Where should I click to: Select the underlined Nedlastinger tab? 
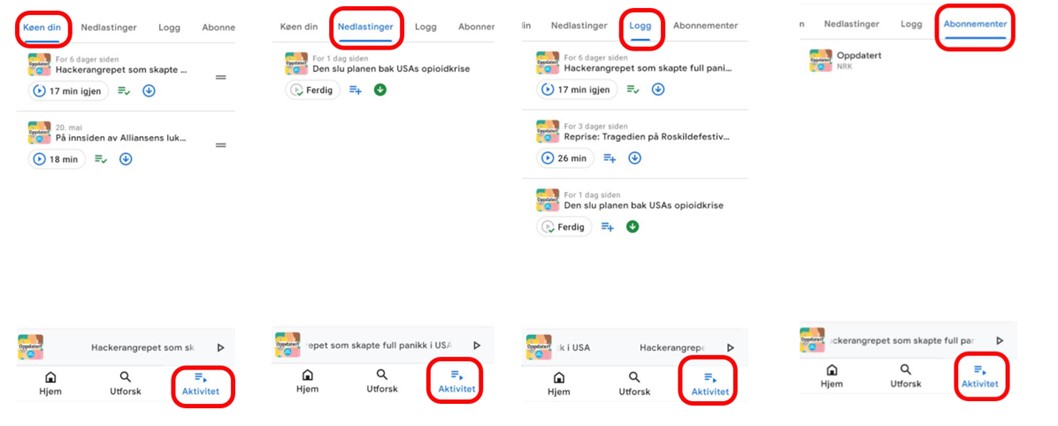pos(364,27)
